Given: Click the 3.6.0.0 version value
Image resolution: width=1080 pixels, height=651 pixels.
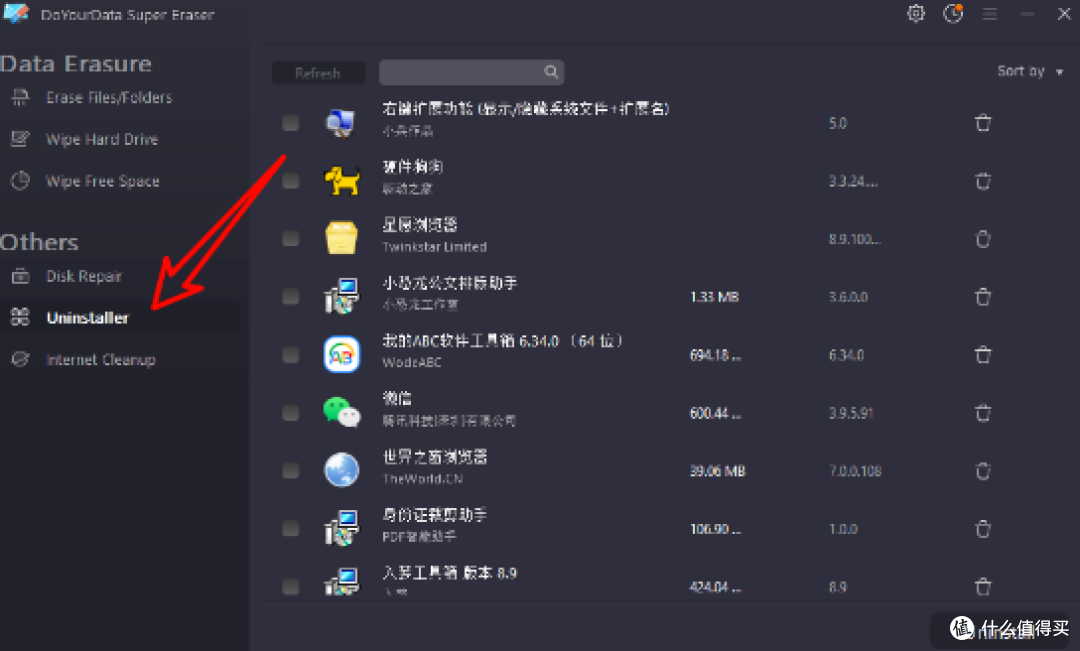Looking at the screenshot, I should 848,297.
